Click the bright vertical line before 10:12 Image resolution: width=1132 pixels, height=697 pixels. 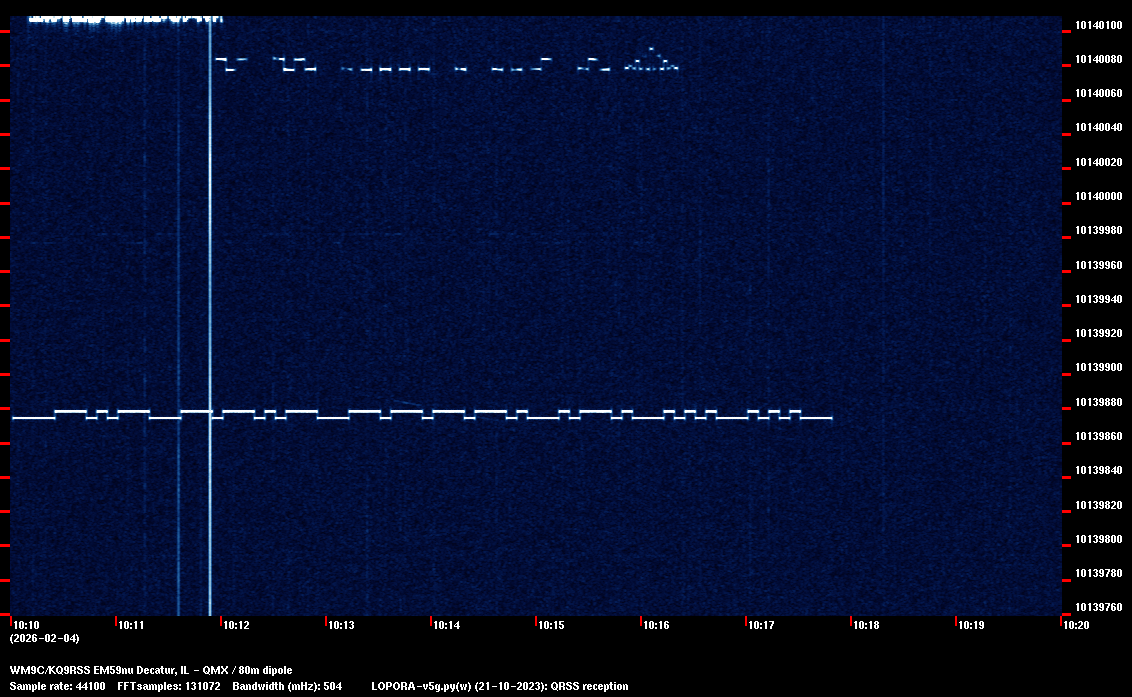(210, 300)
